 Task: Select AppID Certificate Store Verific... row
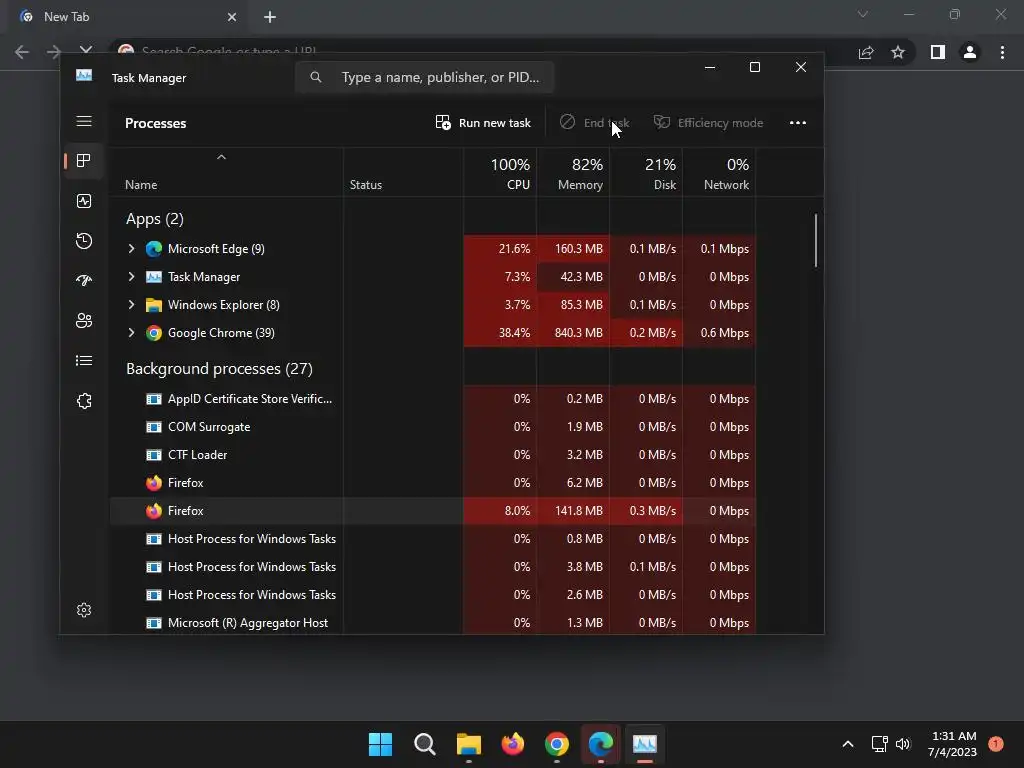(432, 399)
